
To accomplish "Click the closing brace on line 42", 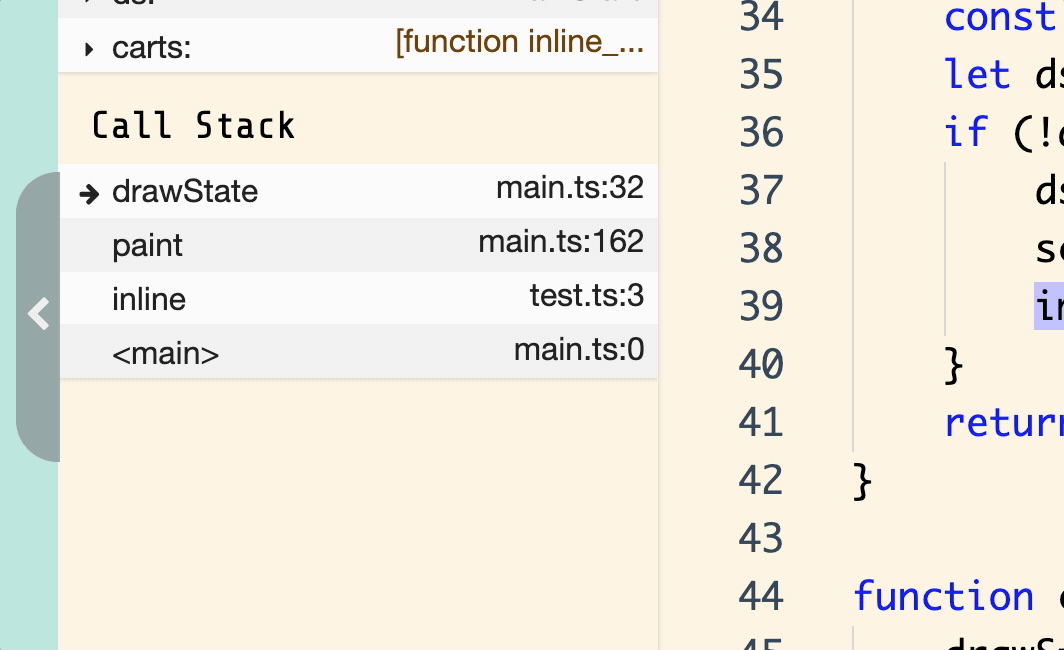I will pos(862,480).
